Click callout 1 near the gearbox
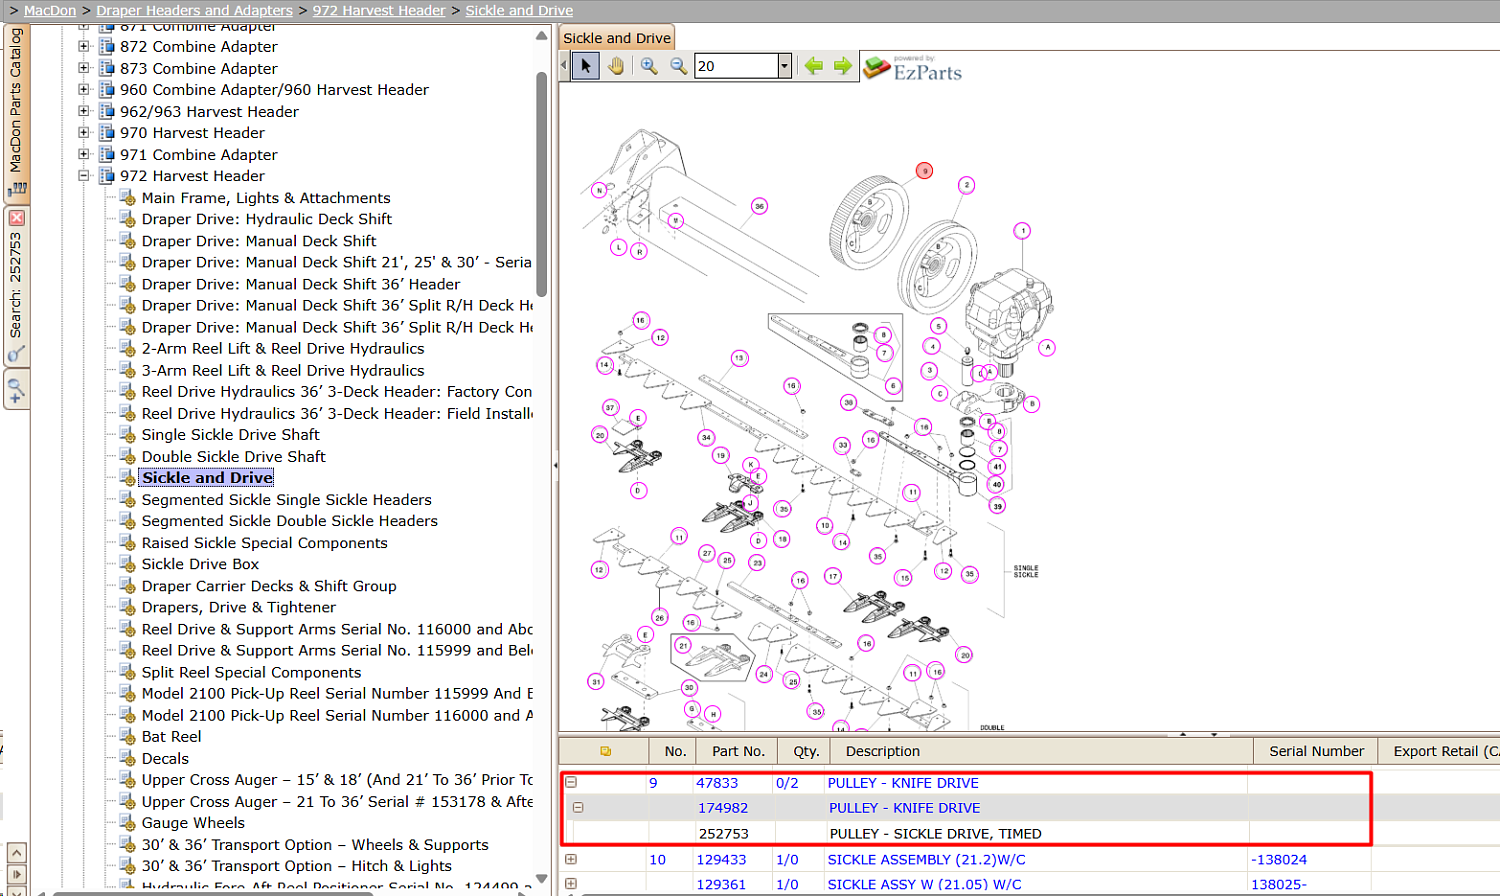Screen dimensions: 1500x896 (1022, 231)
